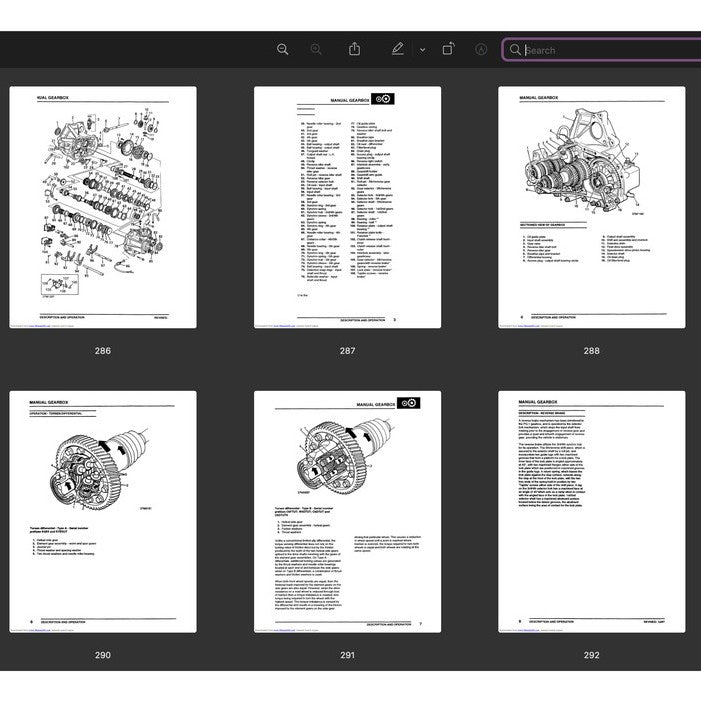Open the Share menu icon
Image resolution: width=701 pixels, height=701 pixels.
pos(354,49)
